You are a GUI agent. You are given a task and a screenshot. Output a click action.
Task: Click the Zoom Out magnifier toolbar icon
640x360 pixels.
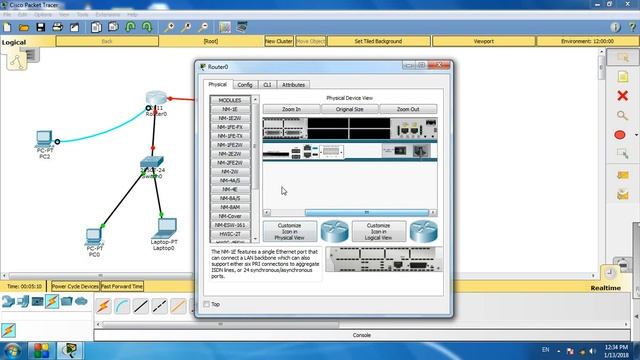click(203, 27)
